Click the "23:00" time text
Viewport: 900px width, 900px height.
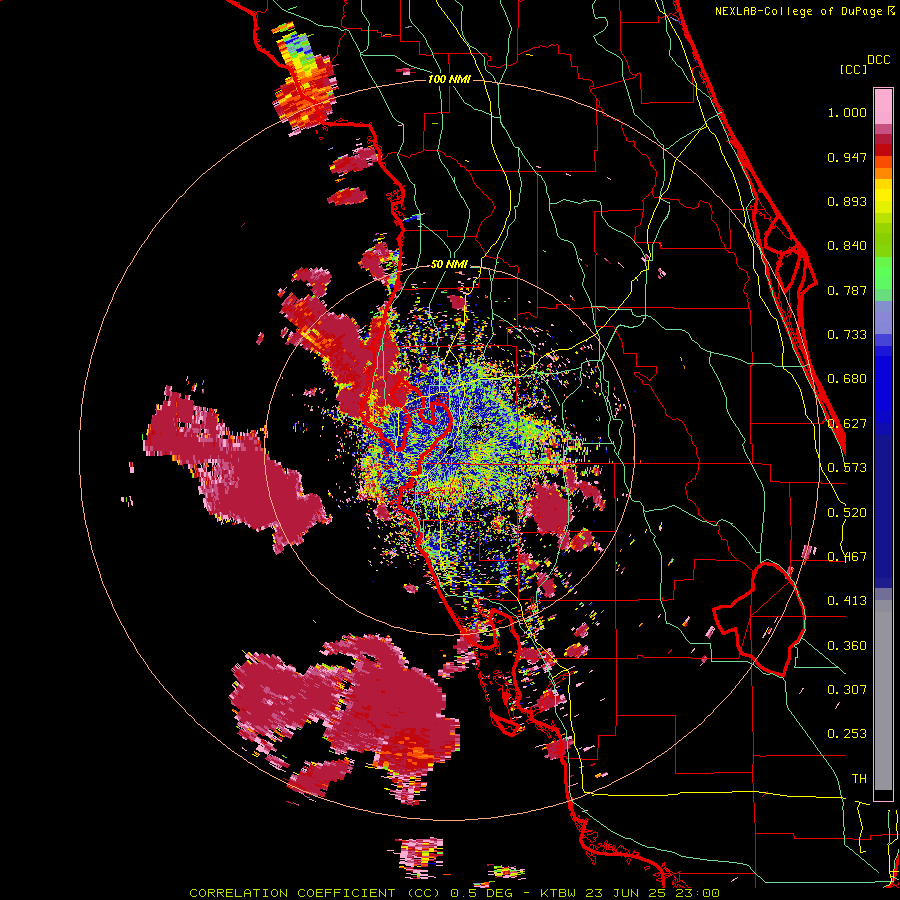click(x=695, y=893)
